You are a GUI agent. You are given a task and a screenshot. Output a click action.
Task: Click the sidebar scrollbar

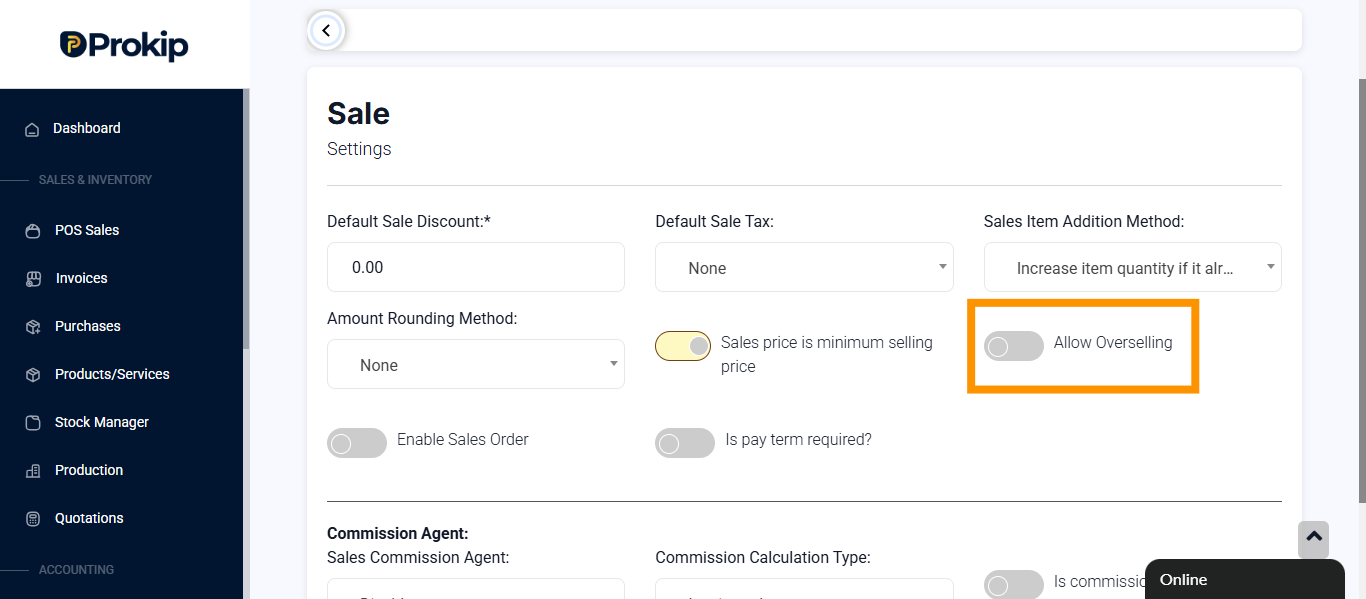[246, 220]
